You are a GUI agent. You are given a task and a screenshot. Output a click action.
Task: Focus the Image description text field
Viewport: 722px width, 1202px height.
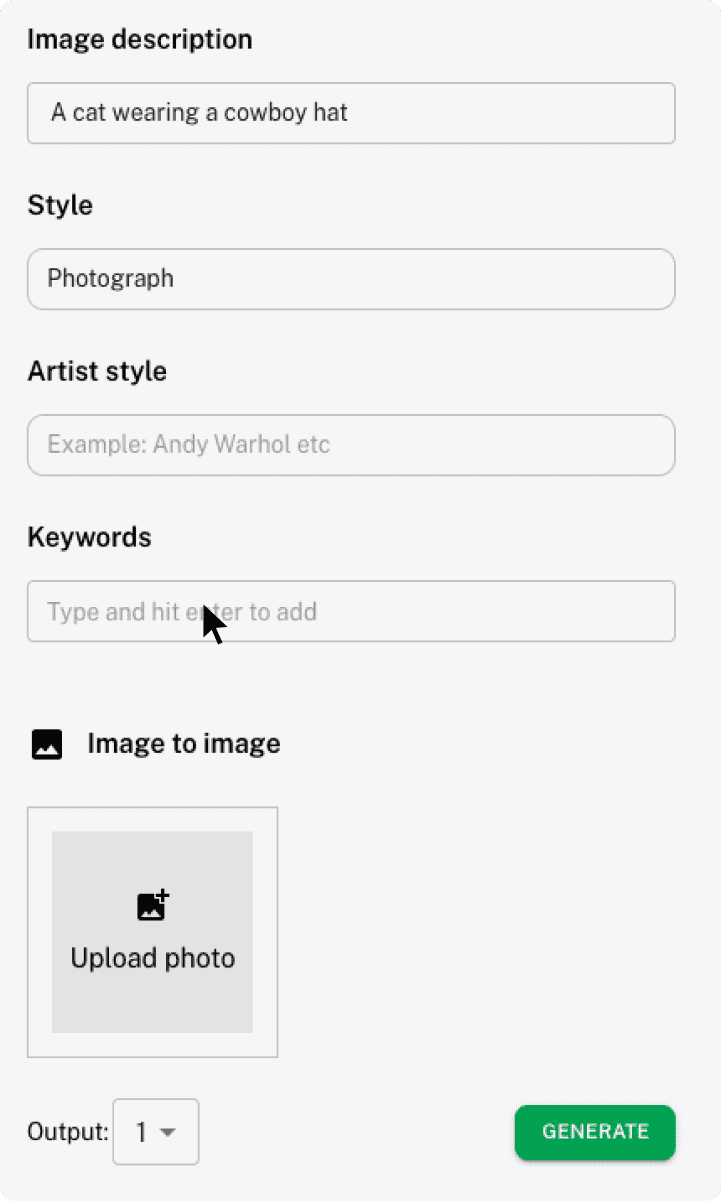pos(351,113)
